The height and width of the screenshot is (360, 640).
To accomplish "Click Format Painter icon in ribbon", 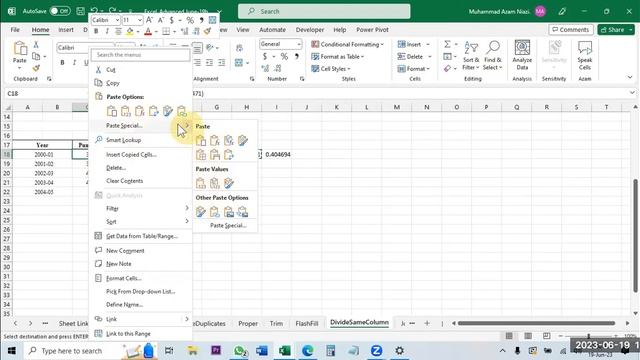I will click(x=36, y=68).
